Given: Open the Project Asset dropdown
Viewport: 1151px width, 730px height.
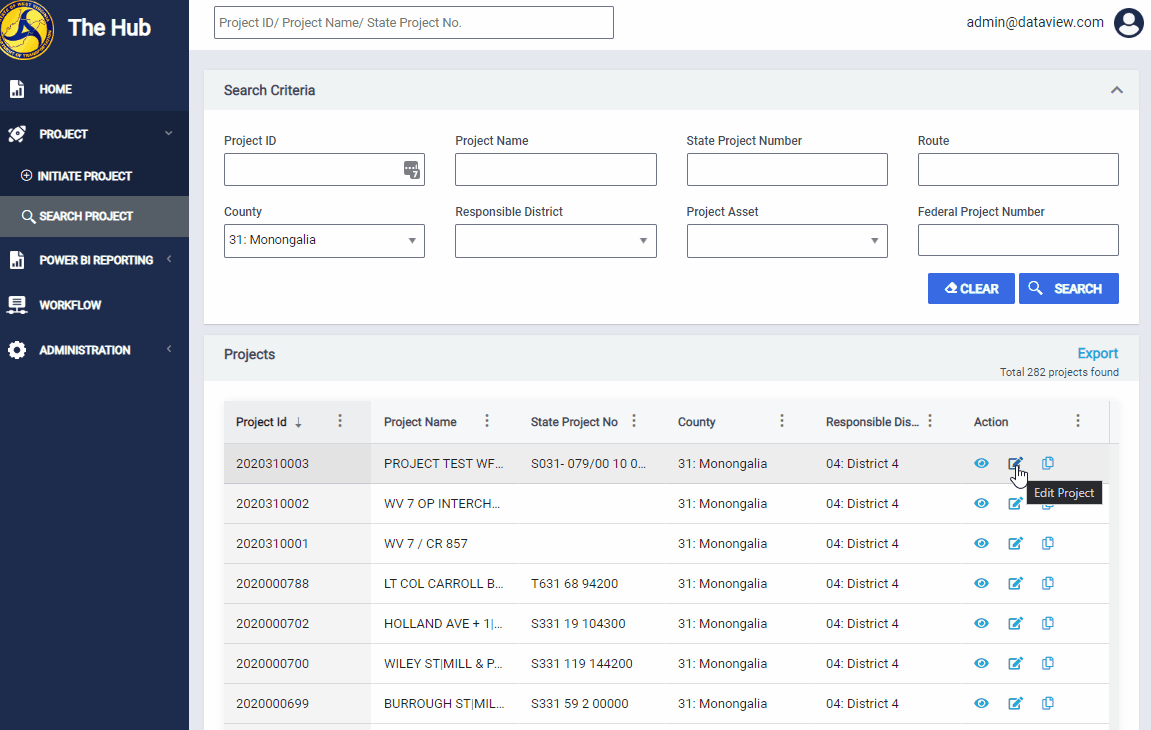Looking at the screenshot, I should (787, 241).
